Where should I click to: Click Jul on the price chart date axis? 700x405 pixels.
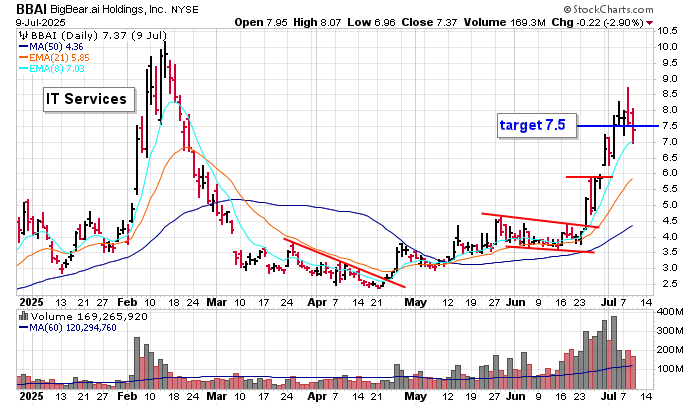click(x=608, y=302)
